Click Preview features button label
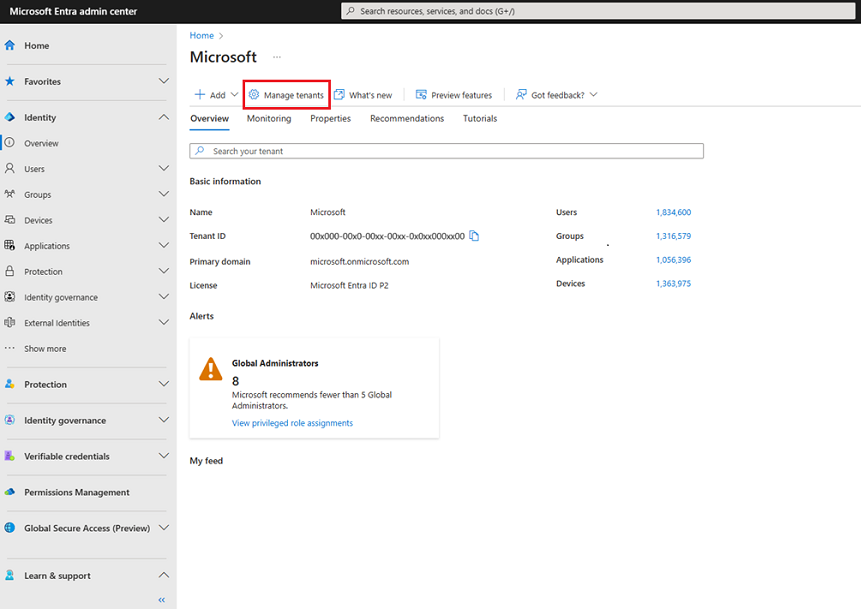Viewport: 861px width, 609px height. click(x=462, y=95)
